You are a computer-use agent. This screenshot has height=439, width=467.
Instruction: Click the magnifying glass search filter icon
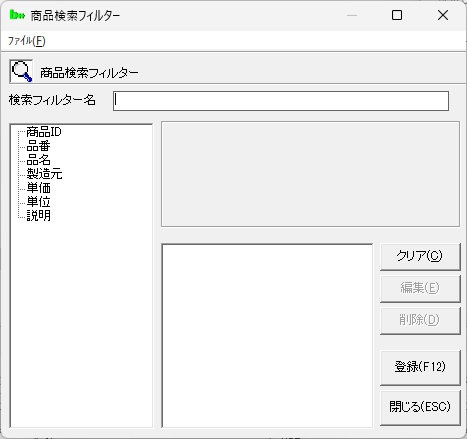[x=21, y=71]
